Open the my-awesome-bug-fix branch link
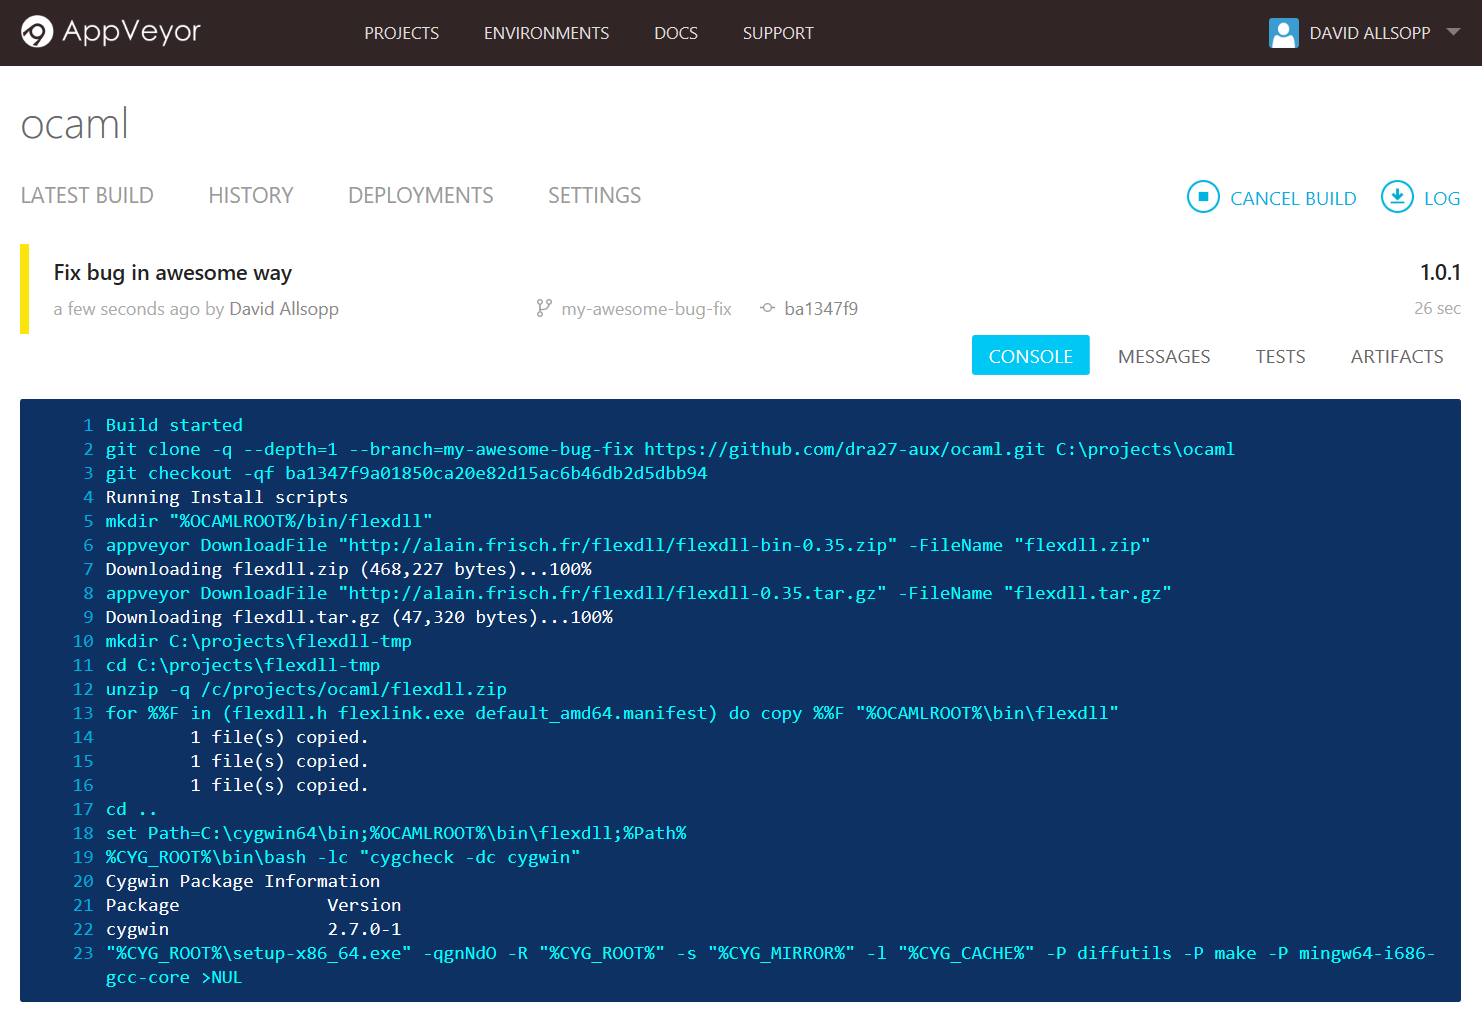Viewport: 1482px width, 1021px height. pyautogui.click(x=646, y=309)
